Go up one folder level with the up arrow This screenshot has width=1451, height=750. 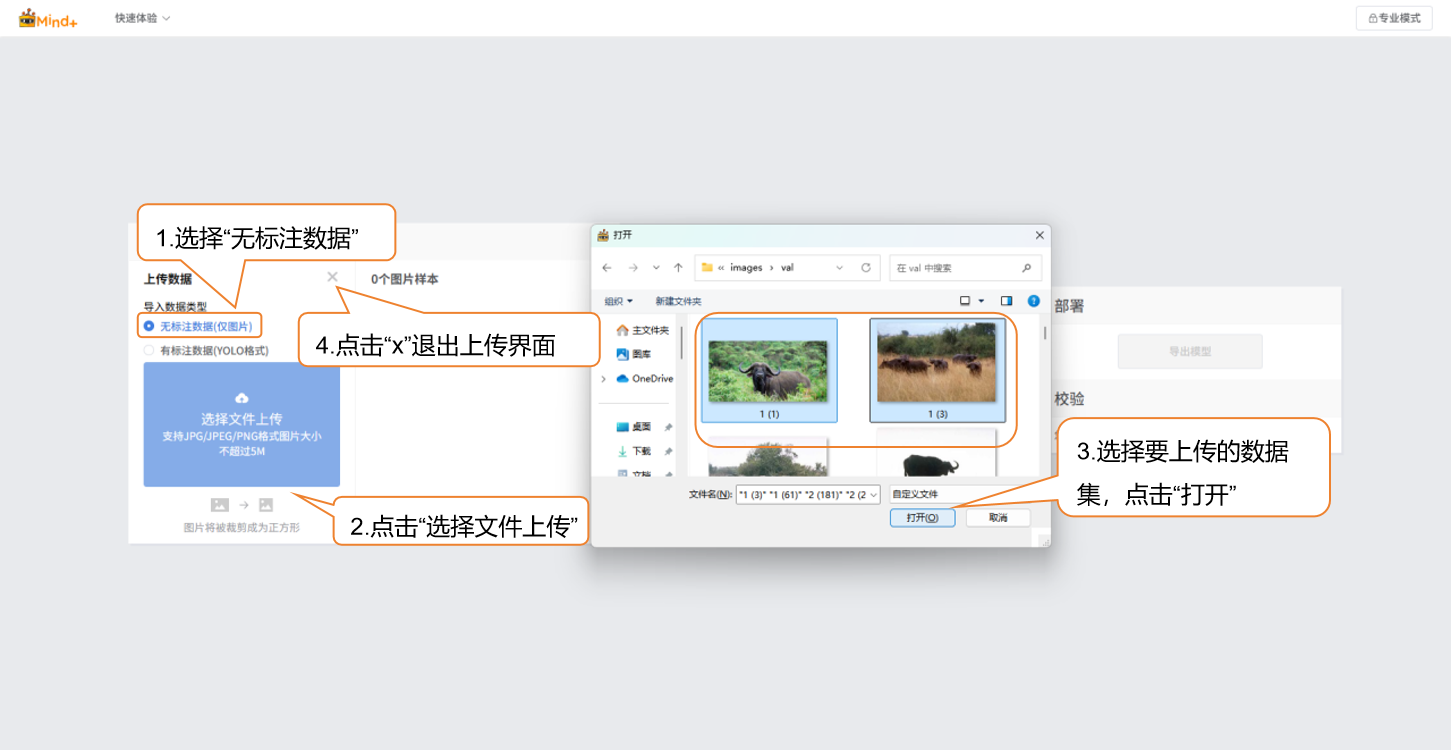[678, 268]
